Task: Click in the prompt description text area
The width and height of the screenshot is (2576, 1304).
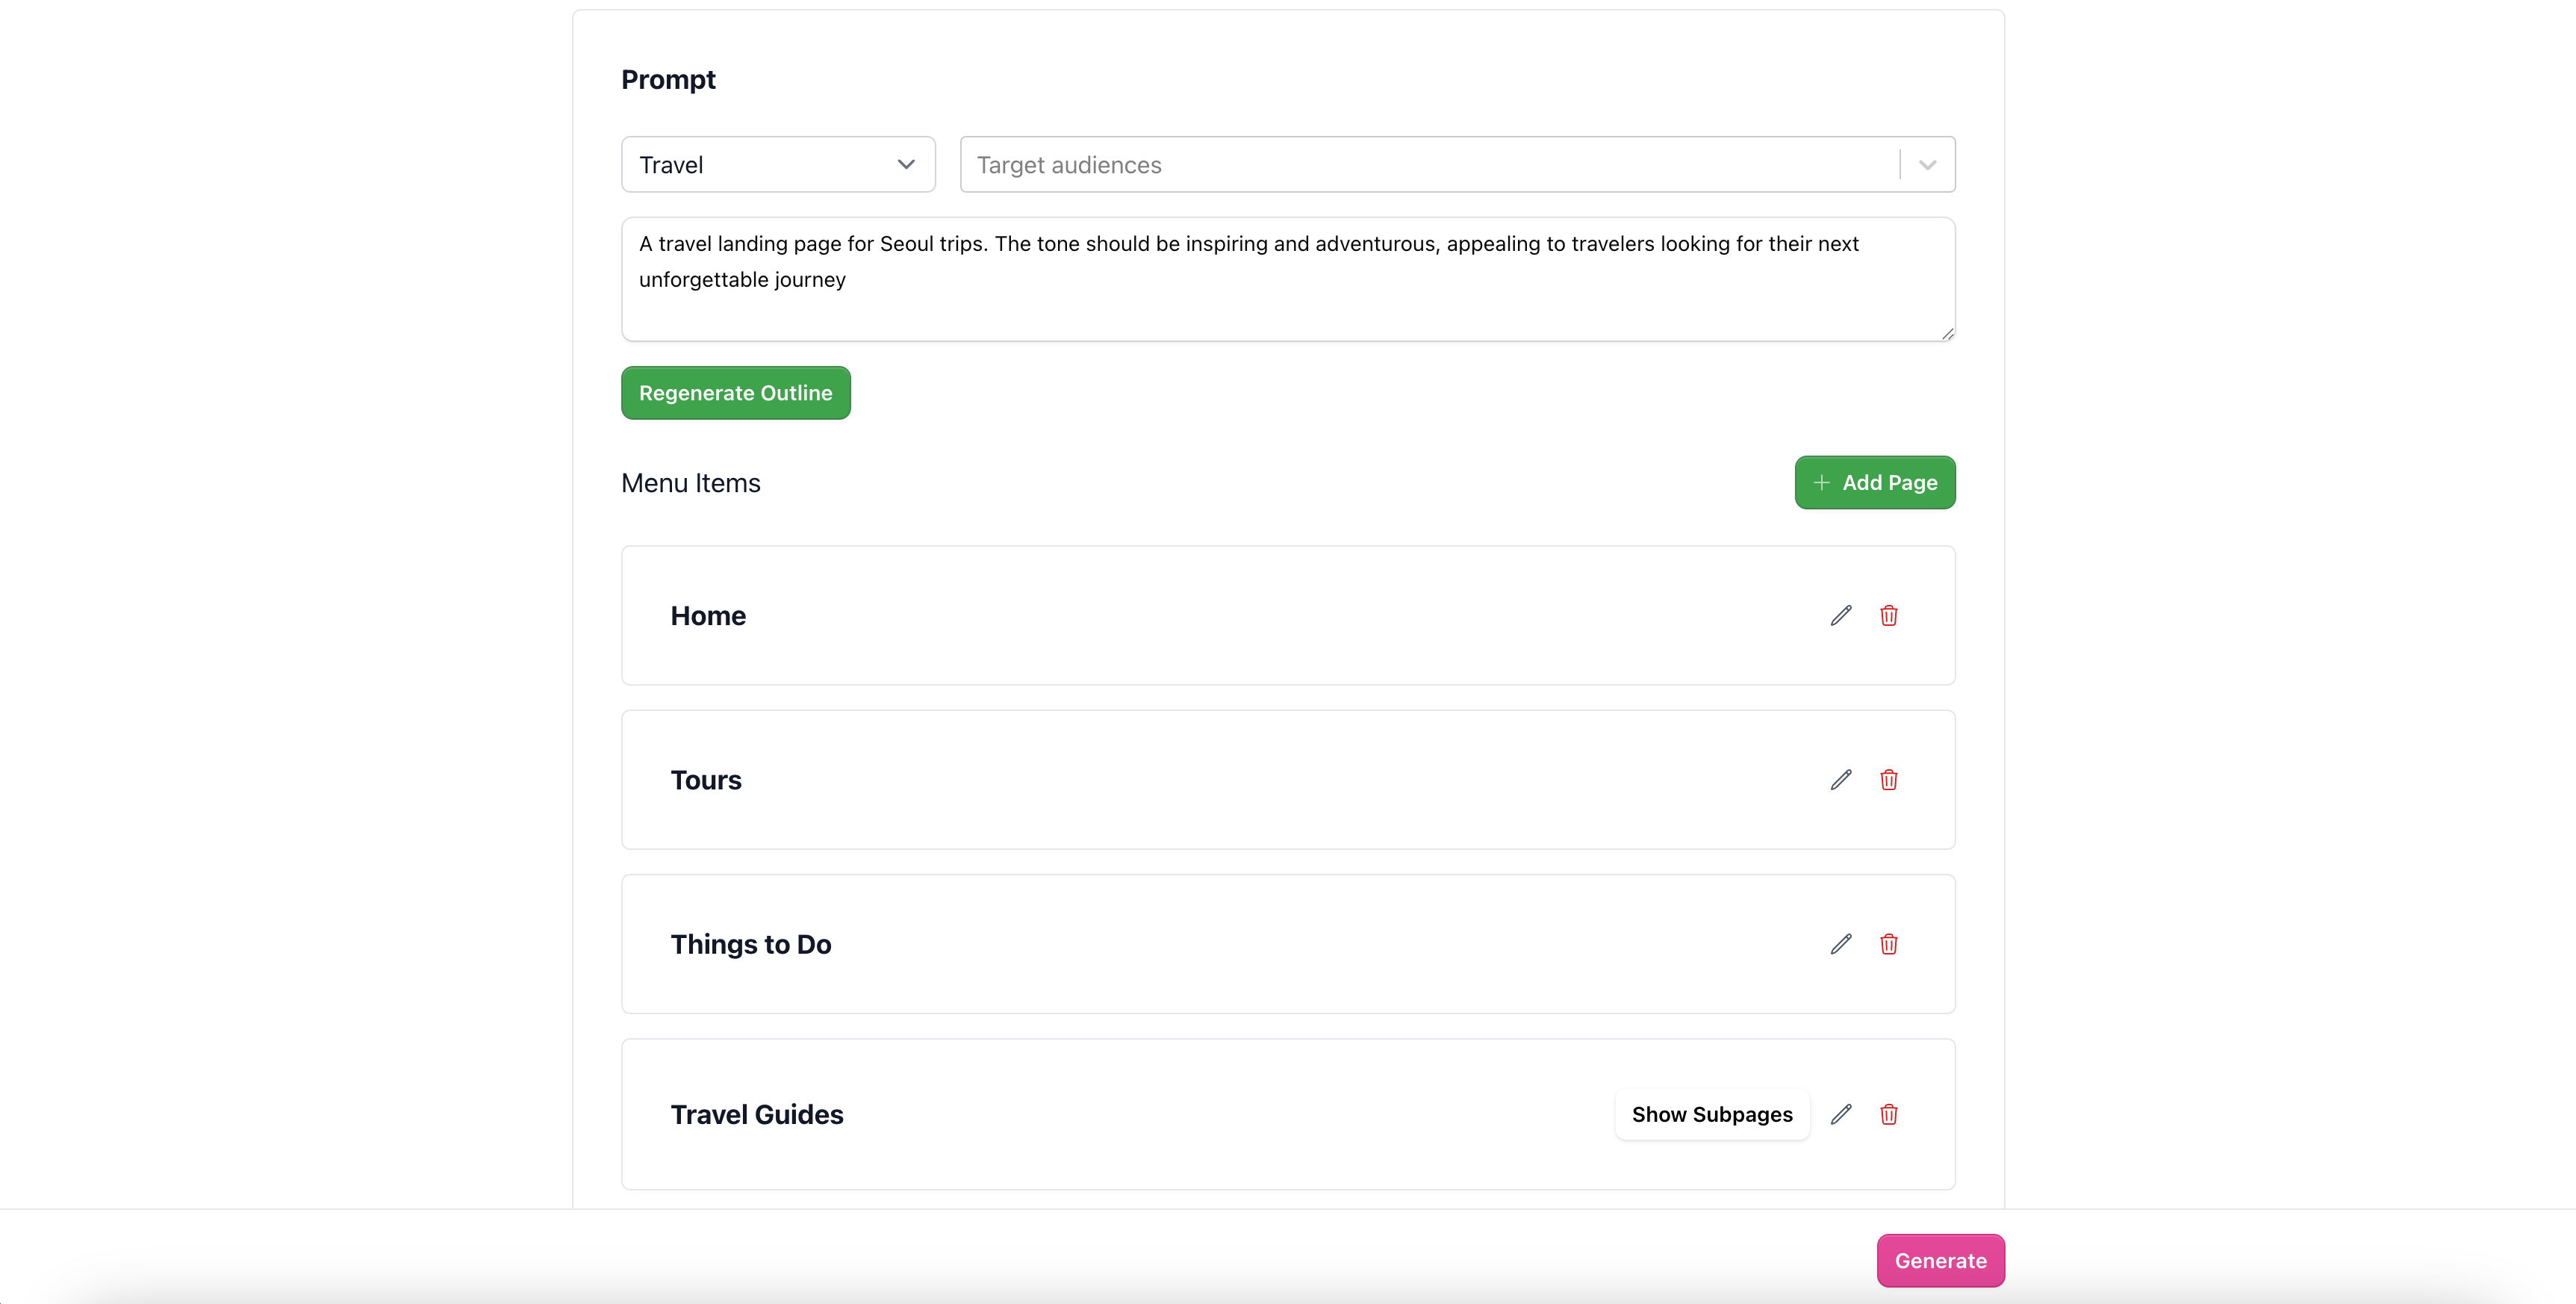Action: [x=1287, y=280]
